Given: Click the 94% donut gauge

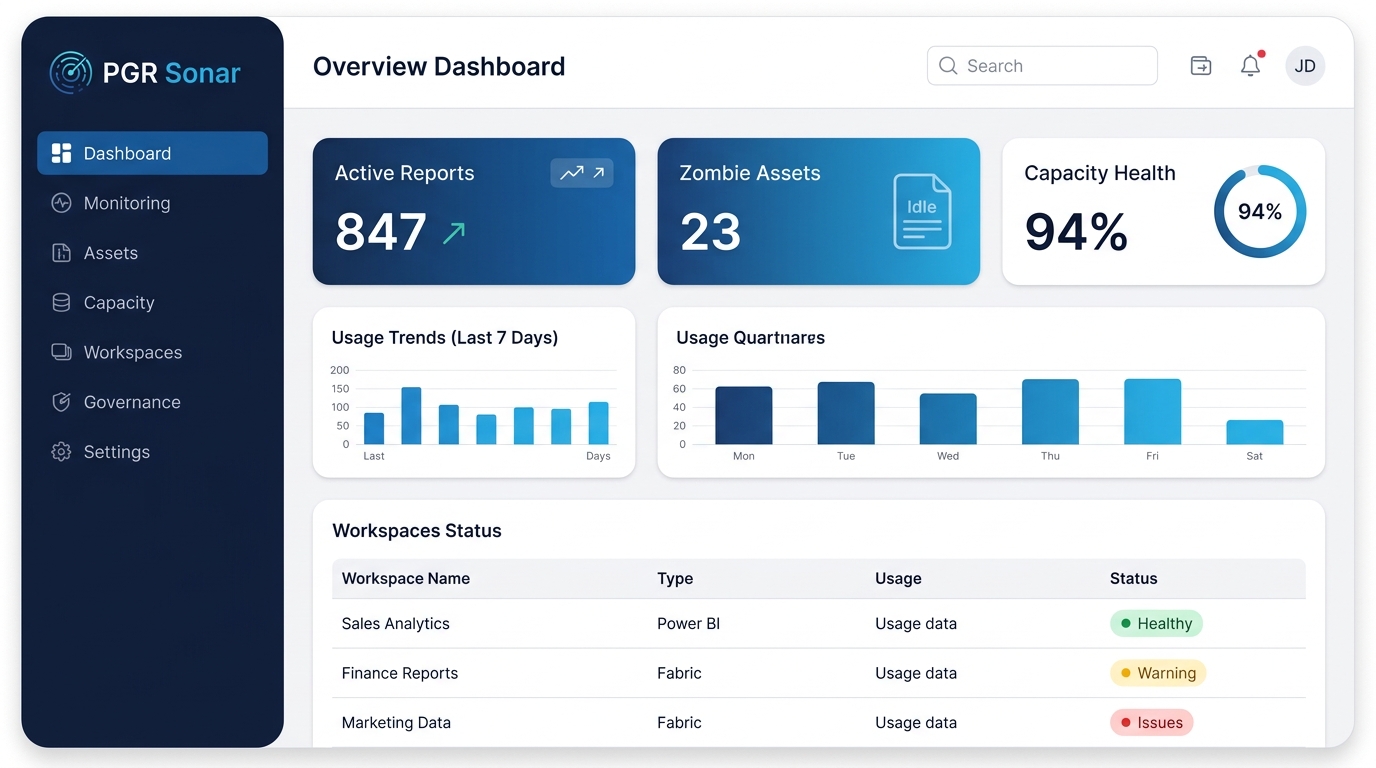Looking at the screenshot, I should tap(1260, 211).
